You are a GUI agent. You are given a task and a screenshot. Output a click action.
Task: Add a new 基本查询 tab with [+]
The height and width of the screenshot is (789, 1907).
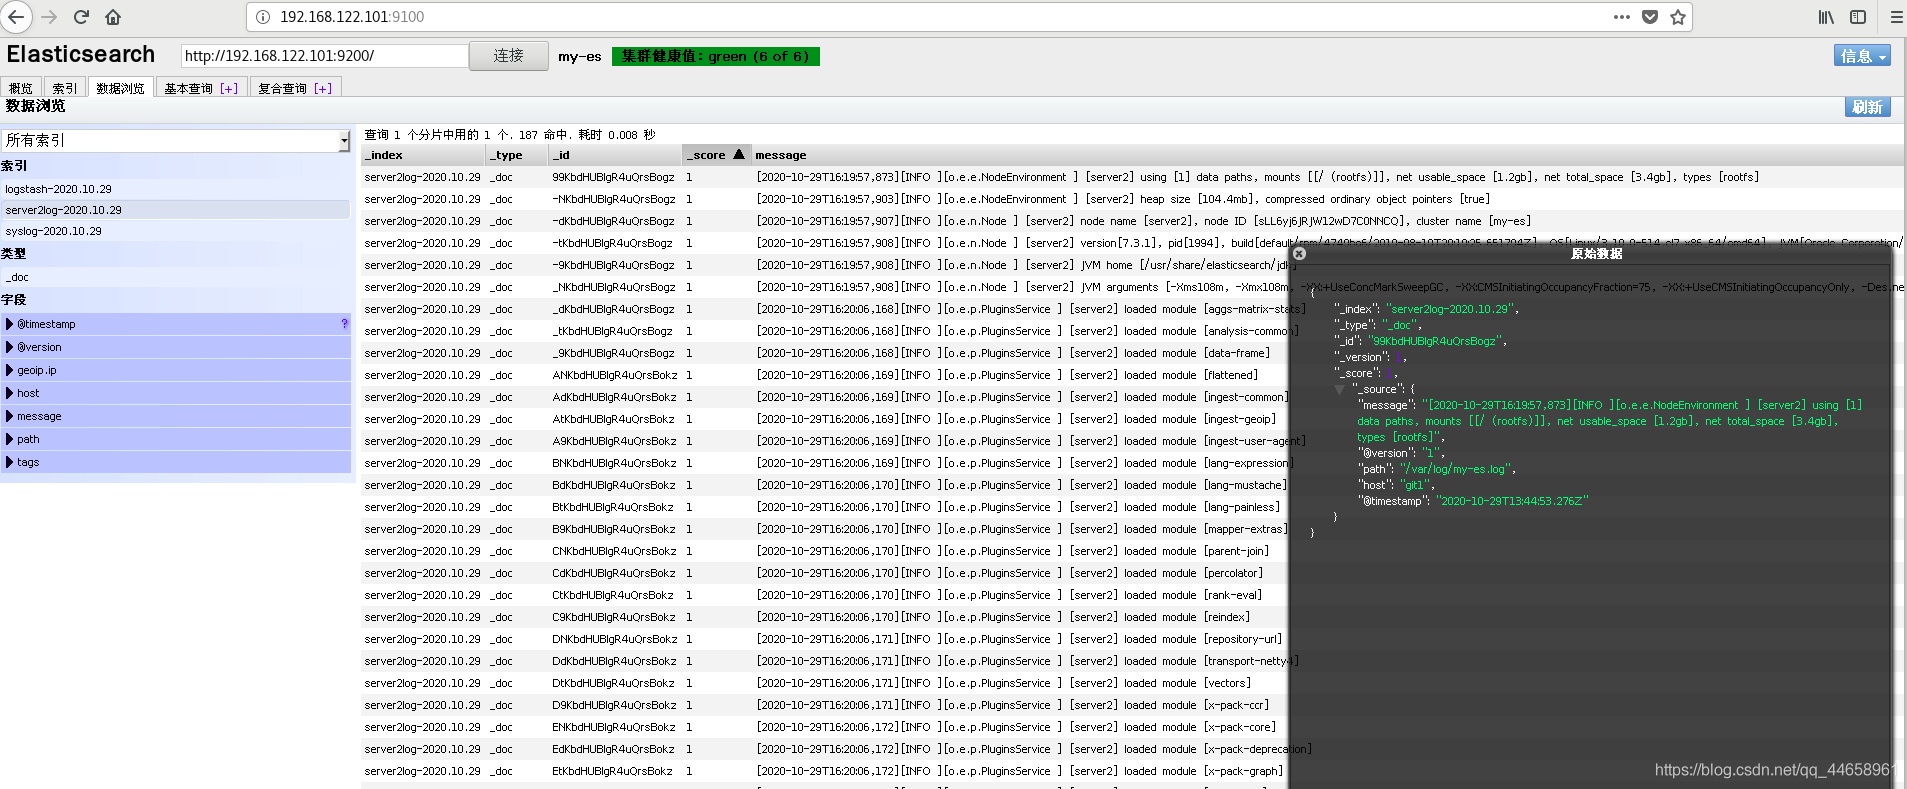pos(229,89)
